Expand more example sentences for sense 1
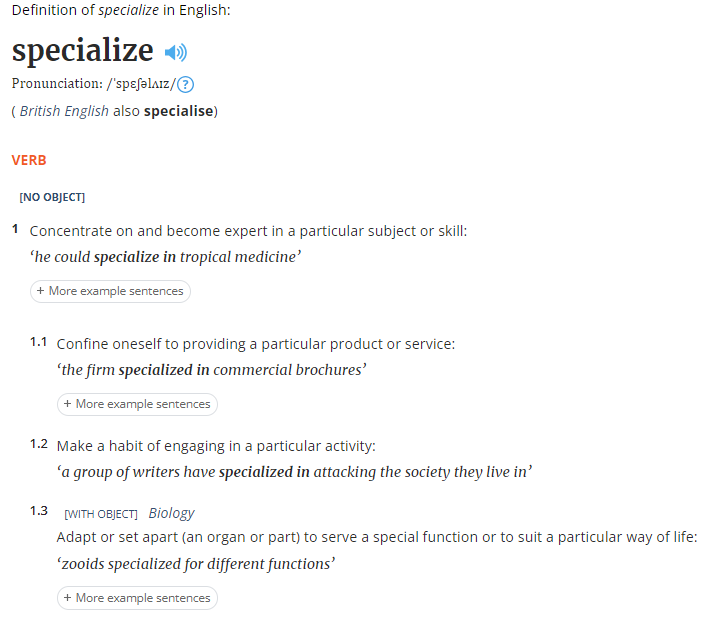Image resolution: width=709 pixels, height=629 pixels. click(110, 291)
